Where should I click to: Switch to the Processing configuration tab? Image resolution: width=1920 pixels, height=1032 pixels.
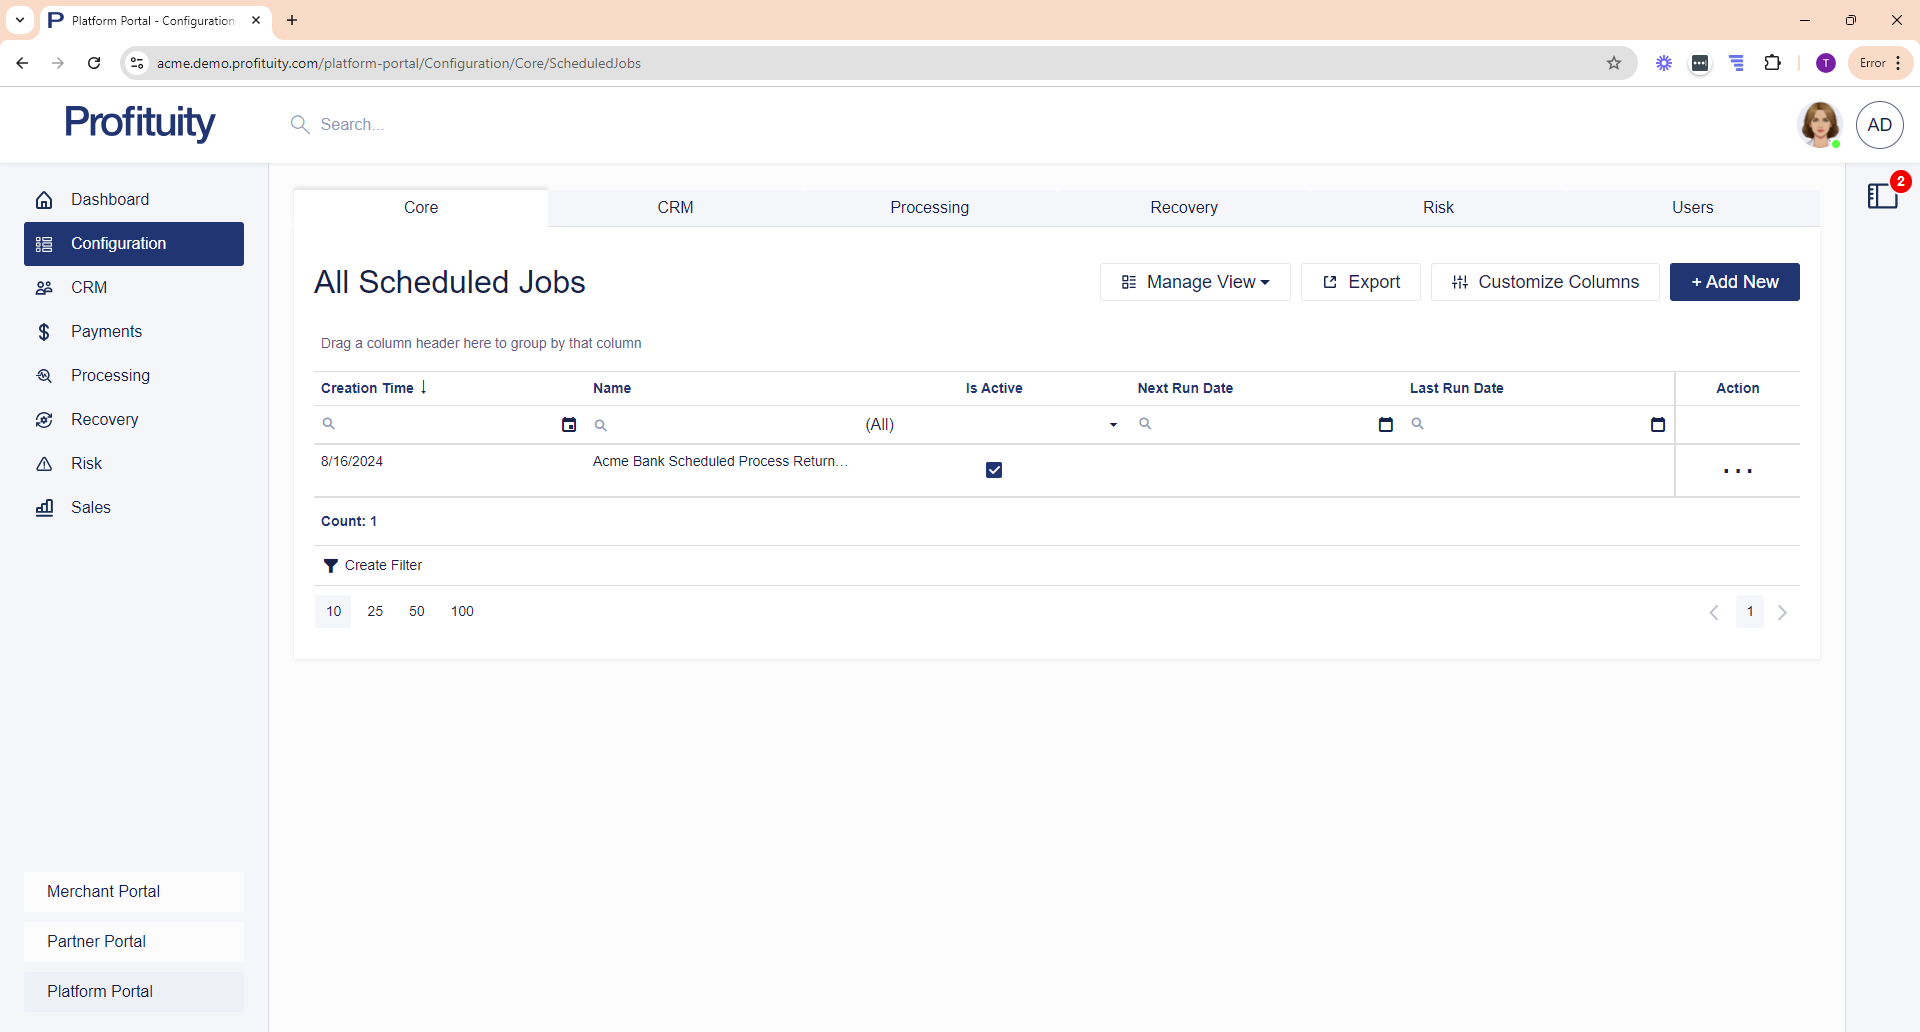(929, 208)
